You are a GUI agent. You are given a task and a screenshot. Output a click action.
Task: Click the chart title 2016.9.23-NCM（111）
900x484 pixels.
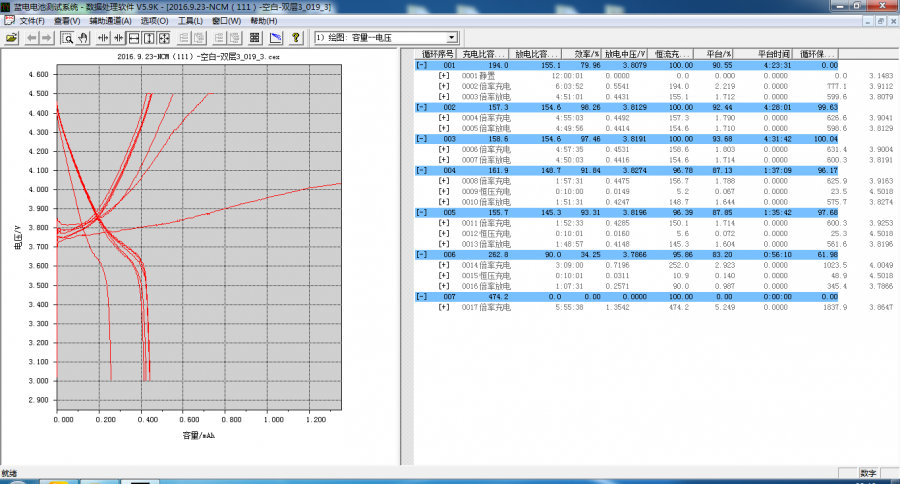click(x=198, y=57)
